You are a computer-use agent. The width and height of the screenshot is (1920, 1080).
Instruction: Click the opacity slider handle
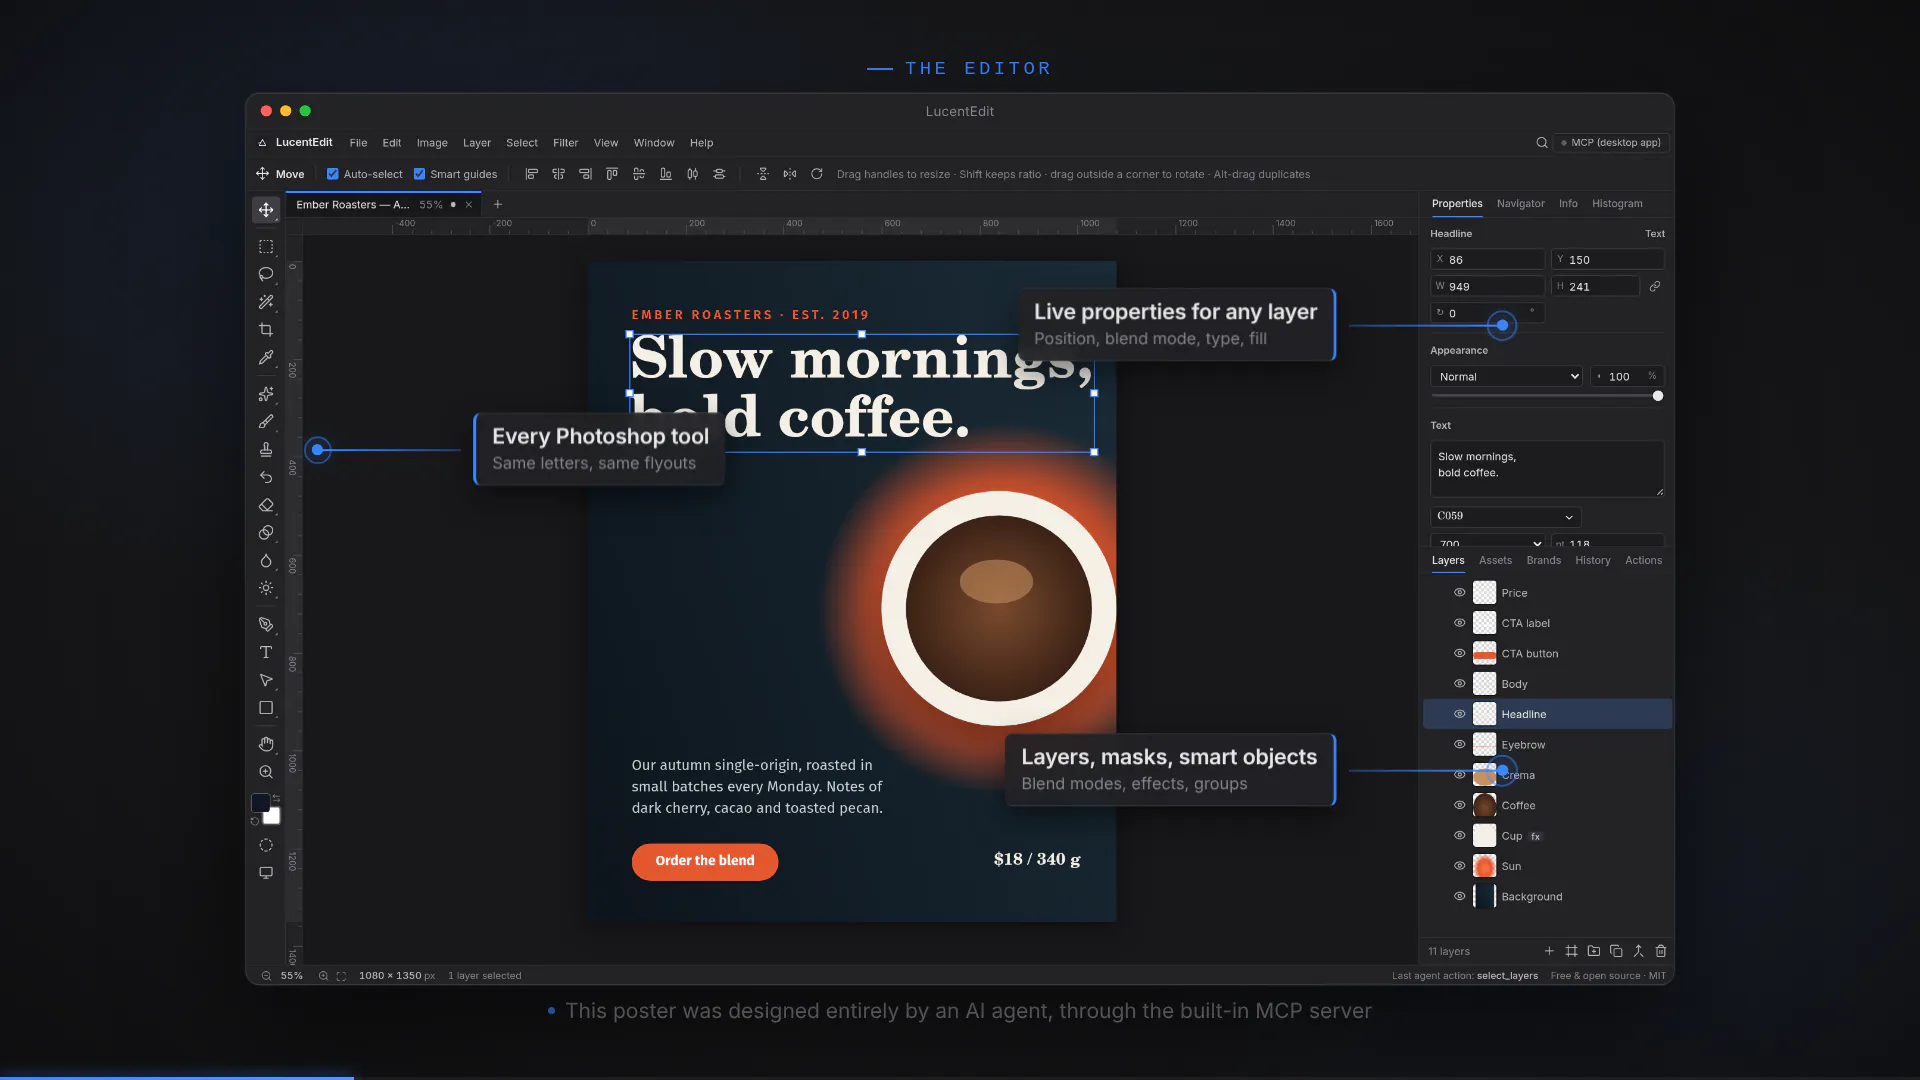[1658, 397]
